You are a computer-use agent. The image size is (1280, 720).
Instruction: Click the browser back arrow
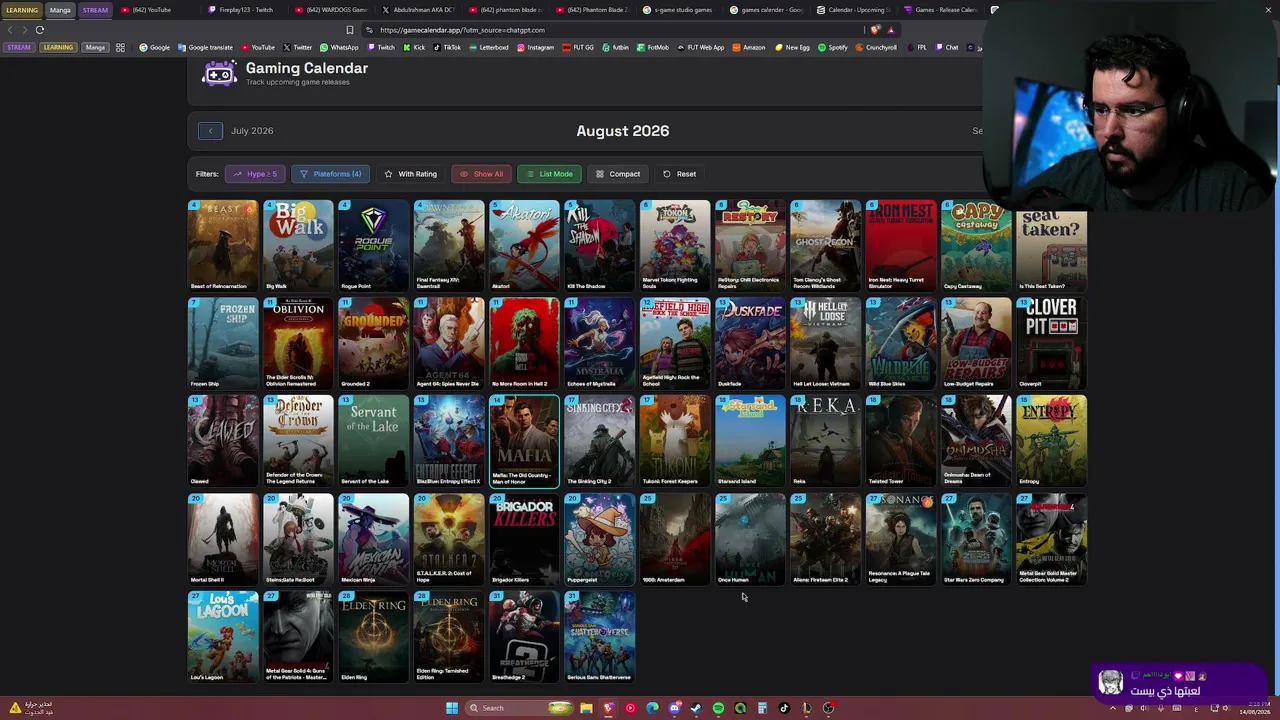pos(10,30)
